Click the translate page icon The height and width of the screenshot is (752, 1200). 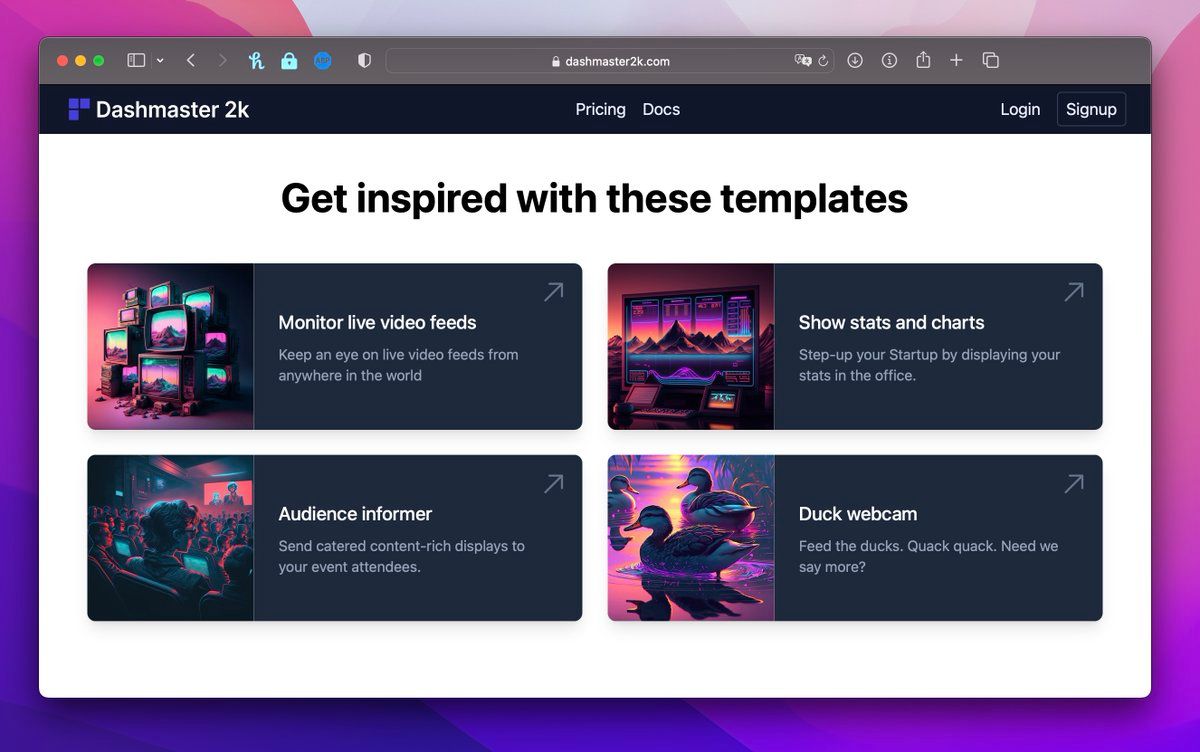pyautogui.click(x=802, y=61)
